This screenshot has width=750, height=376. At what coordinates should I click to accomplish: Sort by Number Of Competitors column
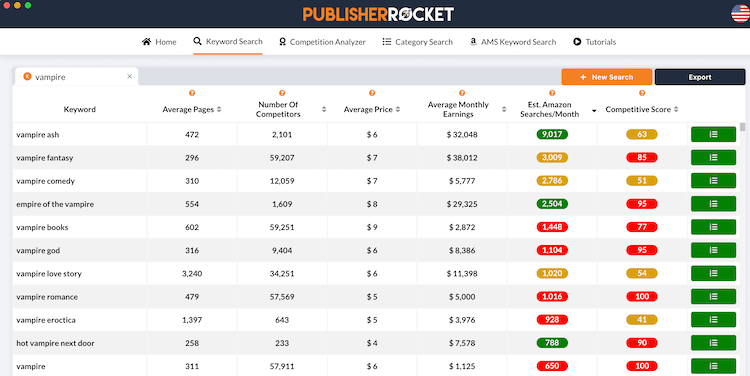324,109
